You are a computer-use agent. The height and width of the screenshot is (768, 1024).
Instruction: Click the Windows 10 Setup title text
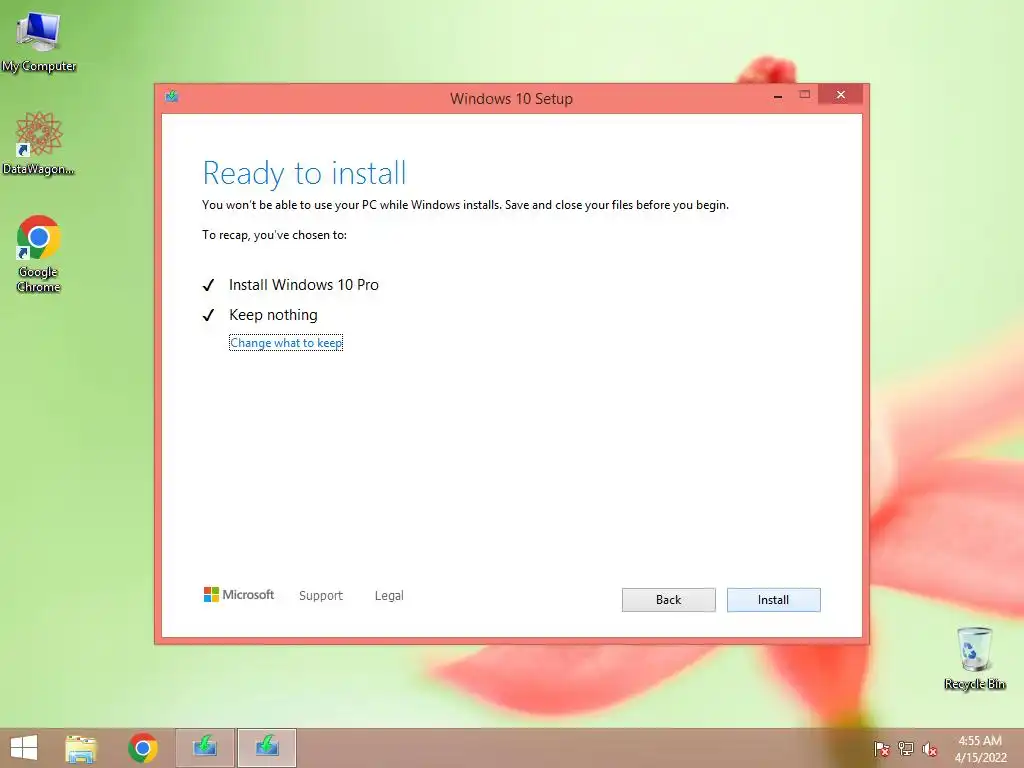tap(511, 99)
